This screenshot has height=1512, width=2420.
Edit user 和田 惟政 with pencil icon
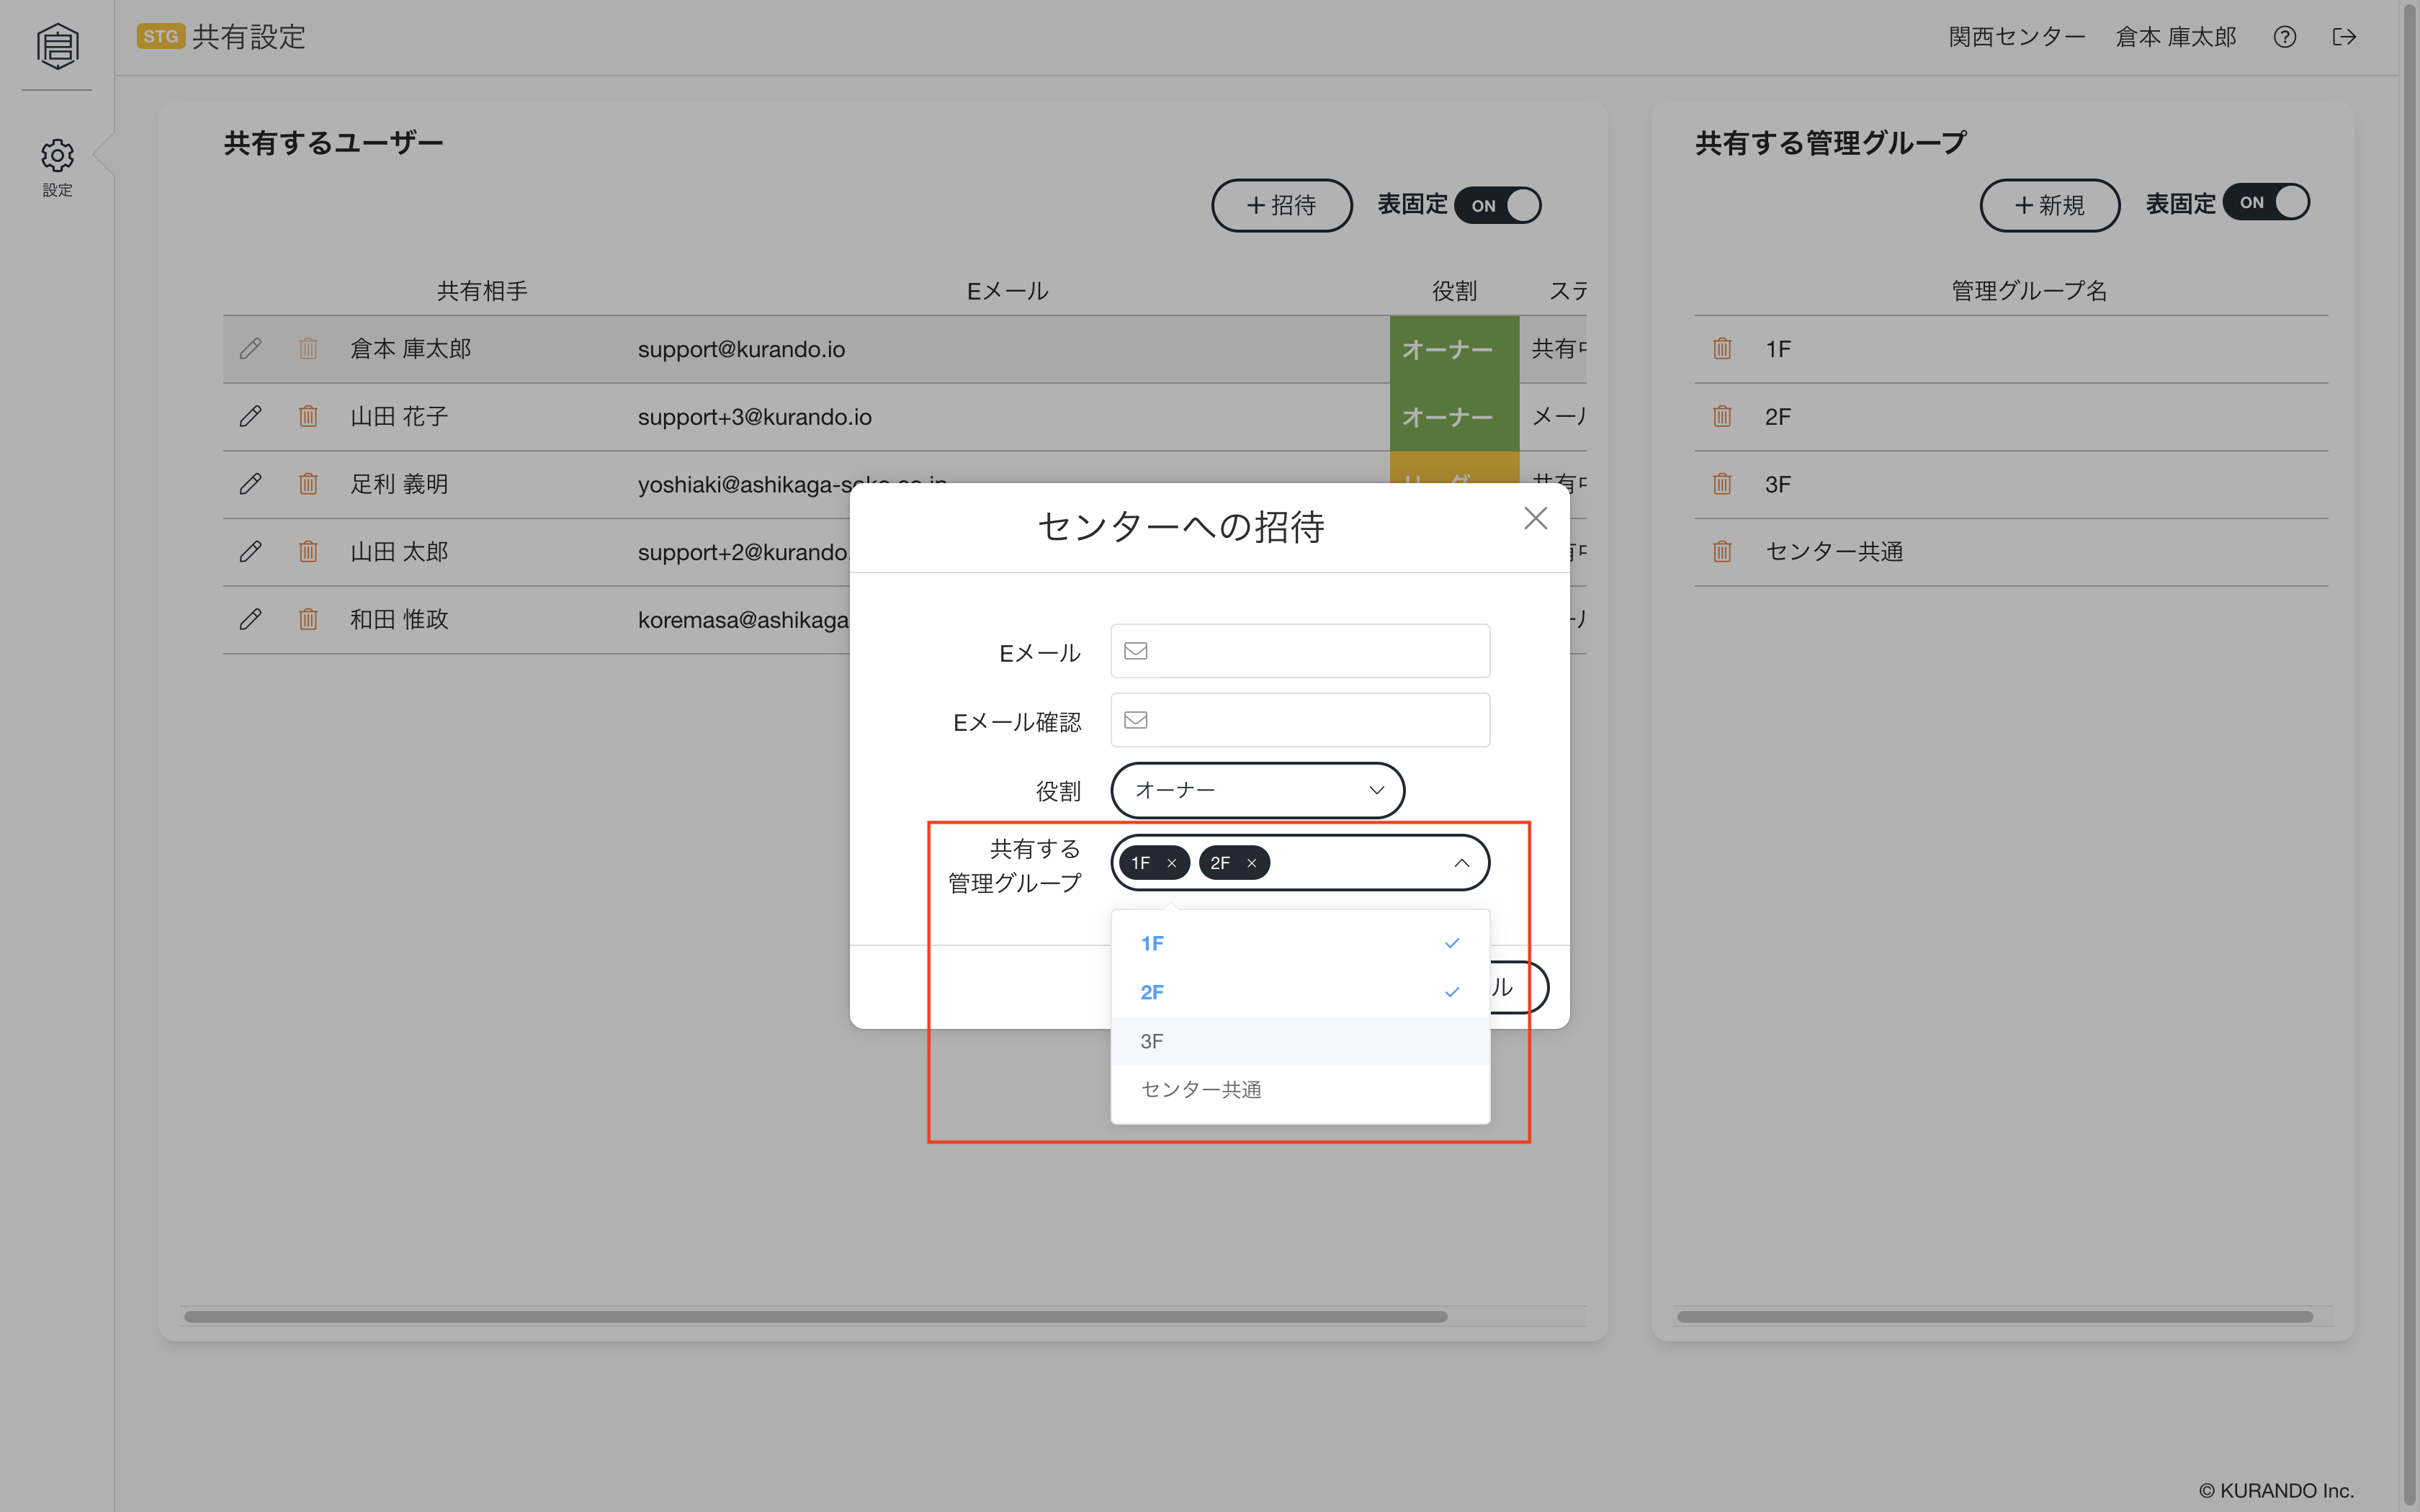click(x=251, y=619)
